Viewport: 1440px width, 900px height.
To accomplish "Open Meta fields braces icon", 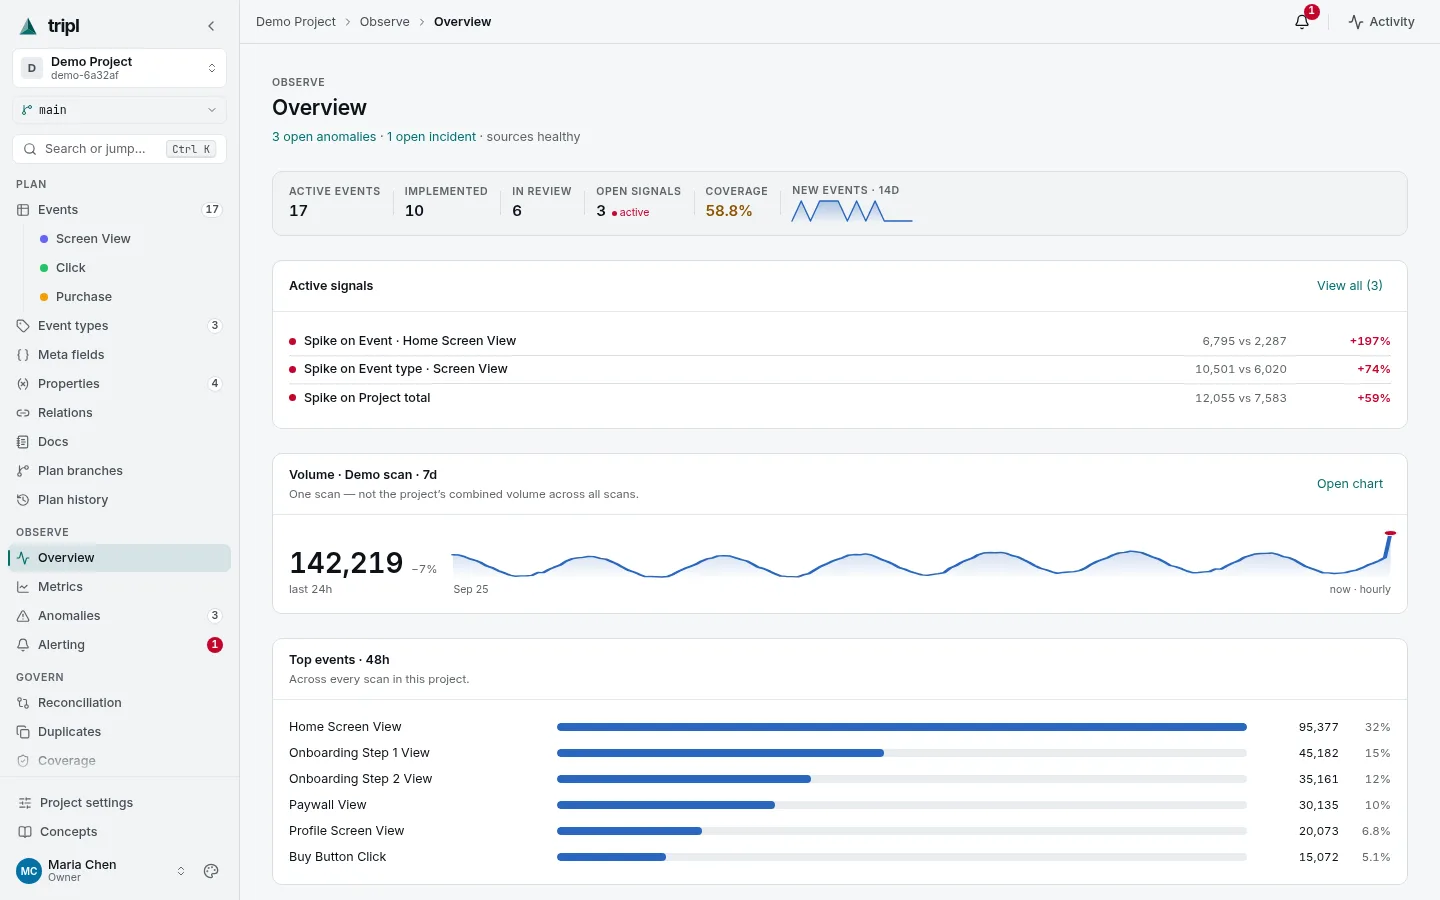I will click(23, 355).
